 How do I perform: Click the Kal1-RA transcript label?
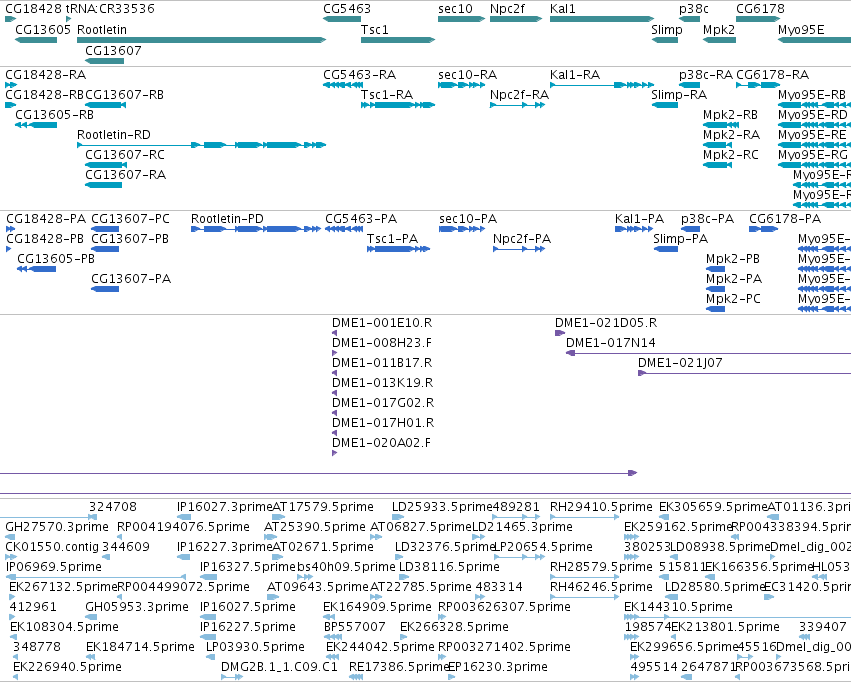tap(575, 75)
